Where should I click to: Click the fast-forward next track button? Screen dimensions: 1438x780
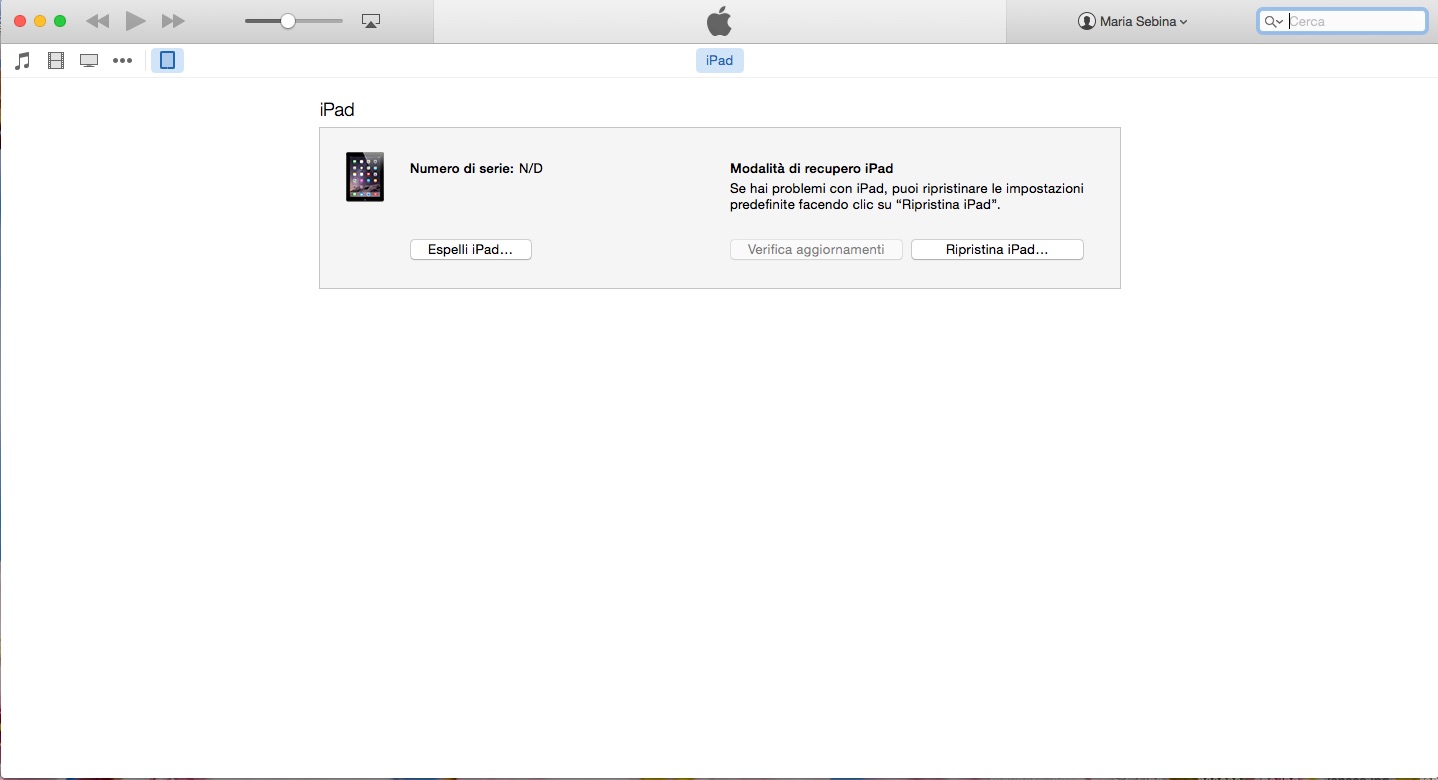coord(173,21)
